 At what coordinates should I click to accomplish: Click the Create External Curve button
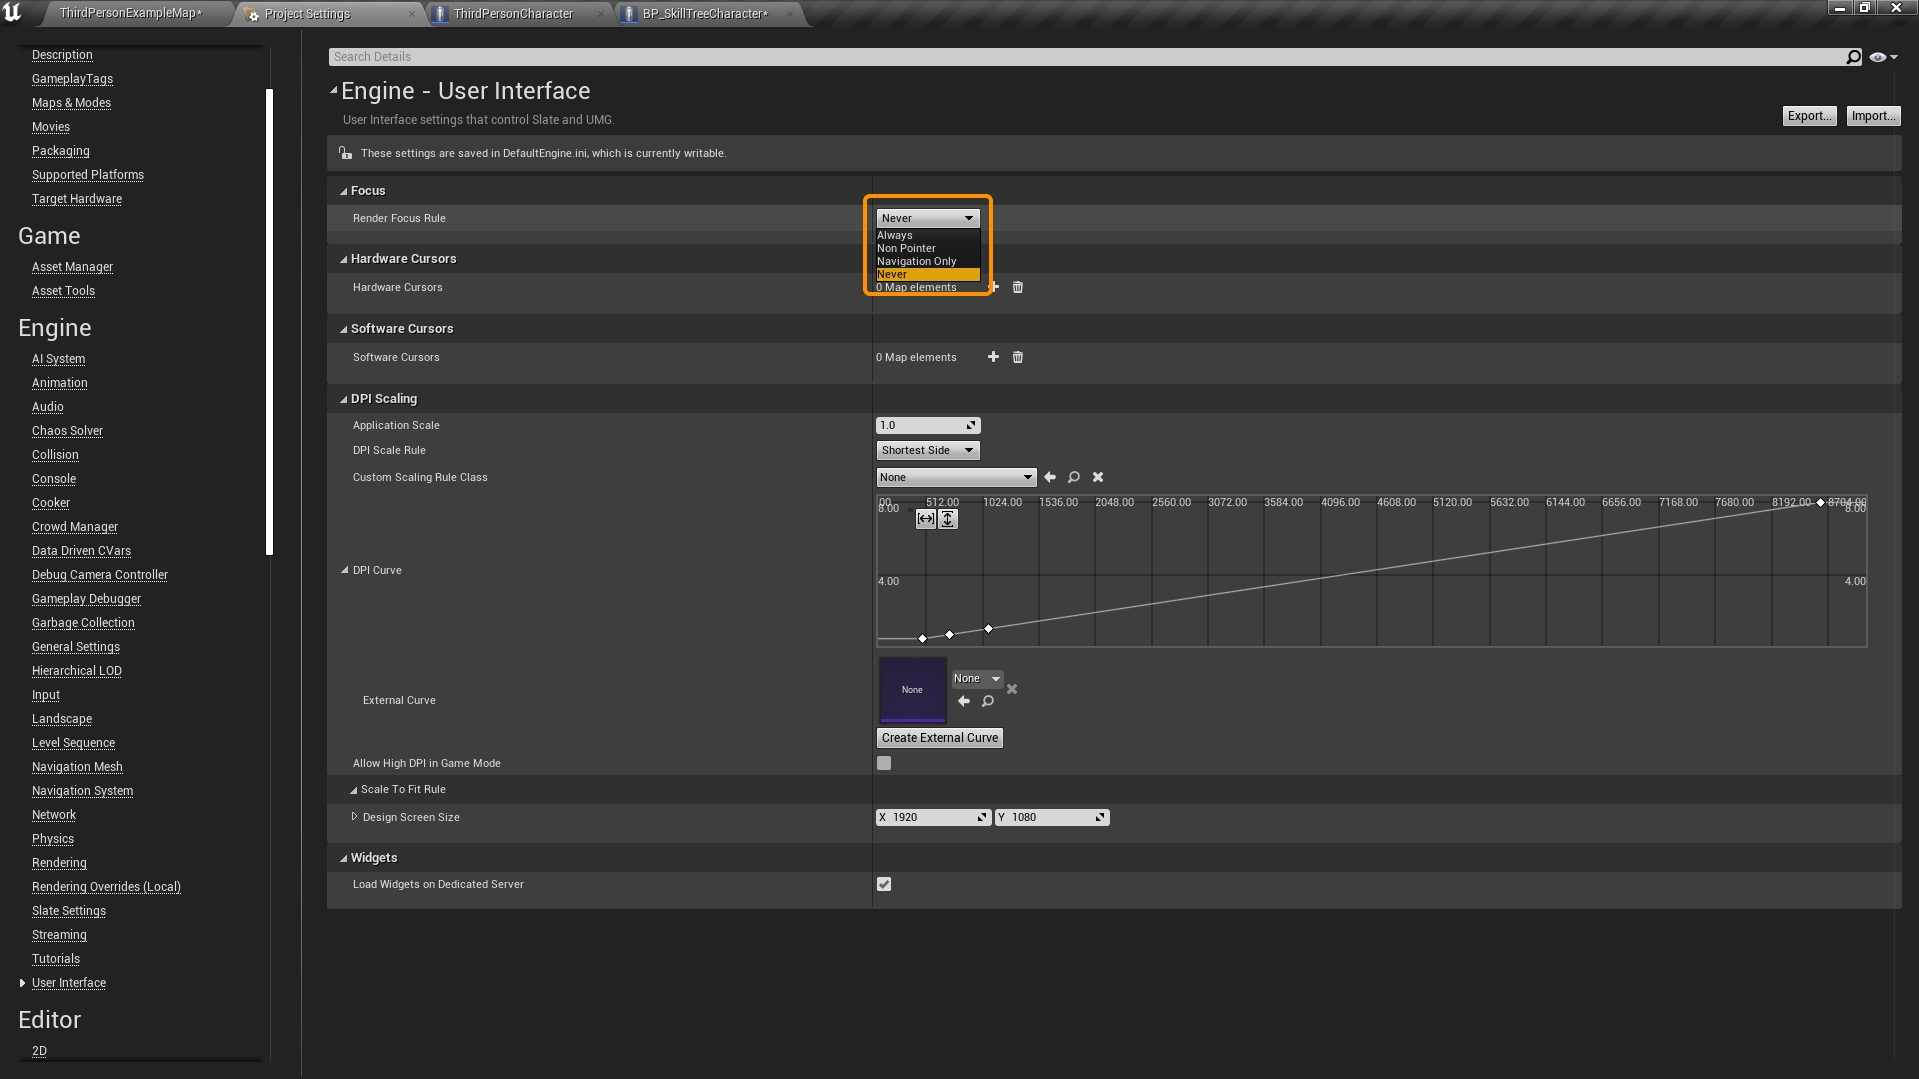tap(939, 738)
